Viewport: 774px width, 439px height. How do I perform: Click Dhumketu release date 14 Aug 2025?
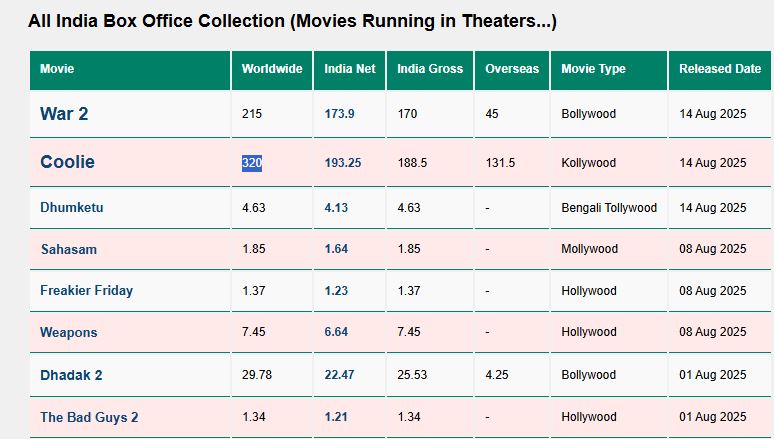coord(712,207)
